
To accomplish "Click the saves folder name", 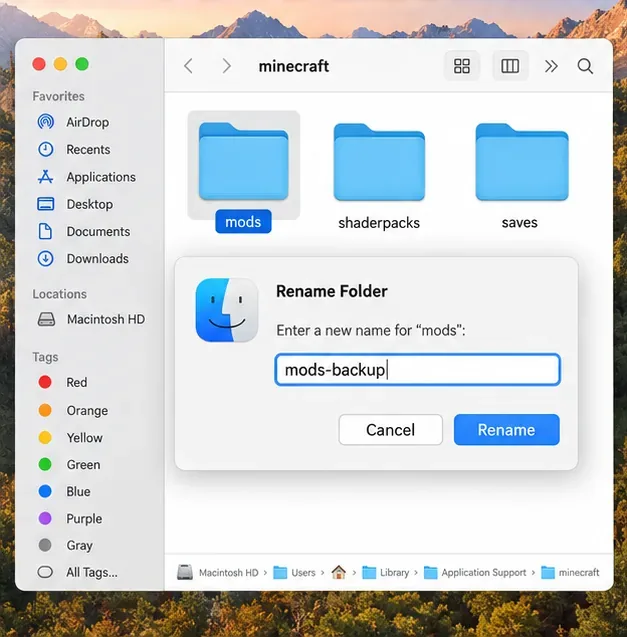I will pyautogui.click(x=519, y=223).
